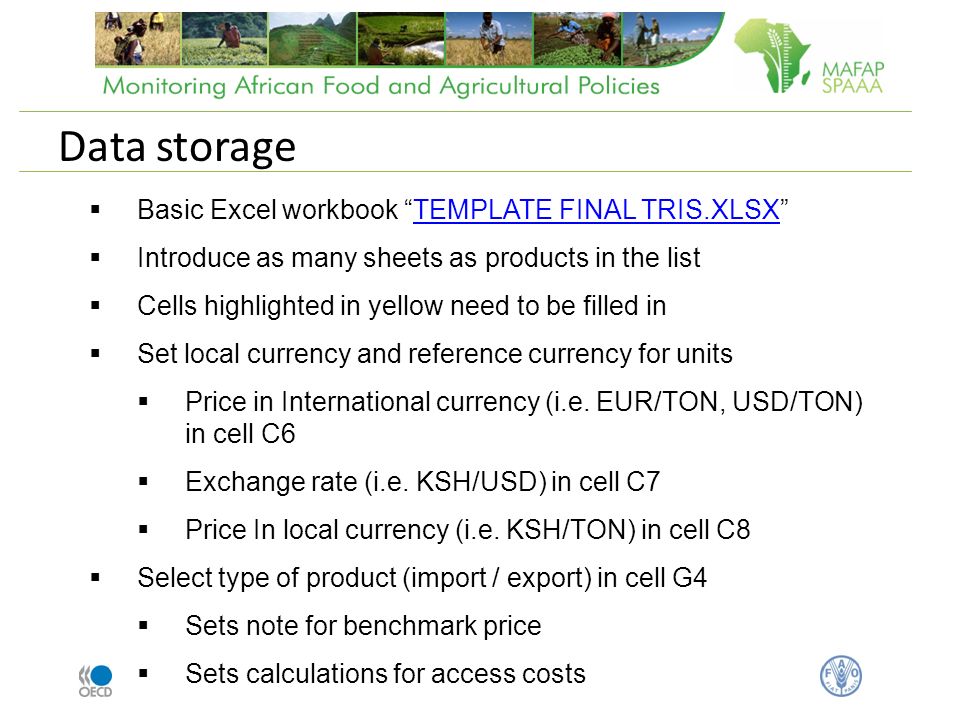Click the Price in International currency line
The height and width of the screenshot is (720, 960).
pos(524,418)
